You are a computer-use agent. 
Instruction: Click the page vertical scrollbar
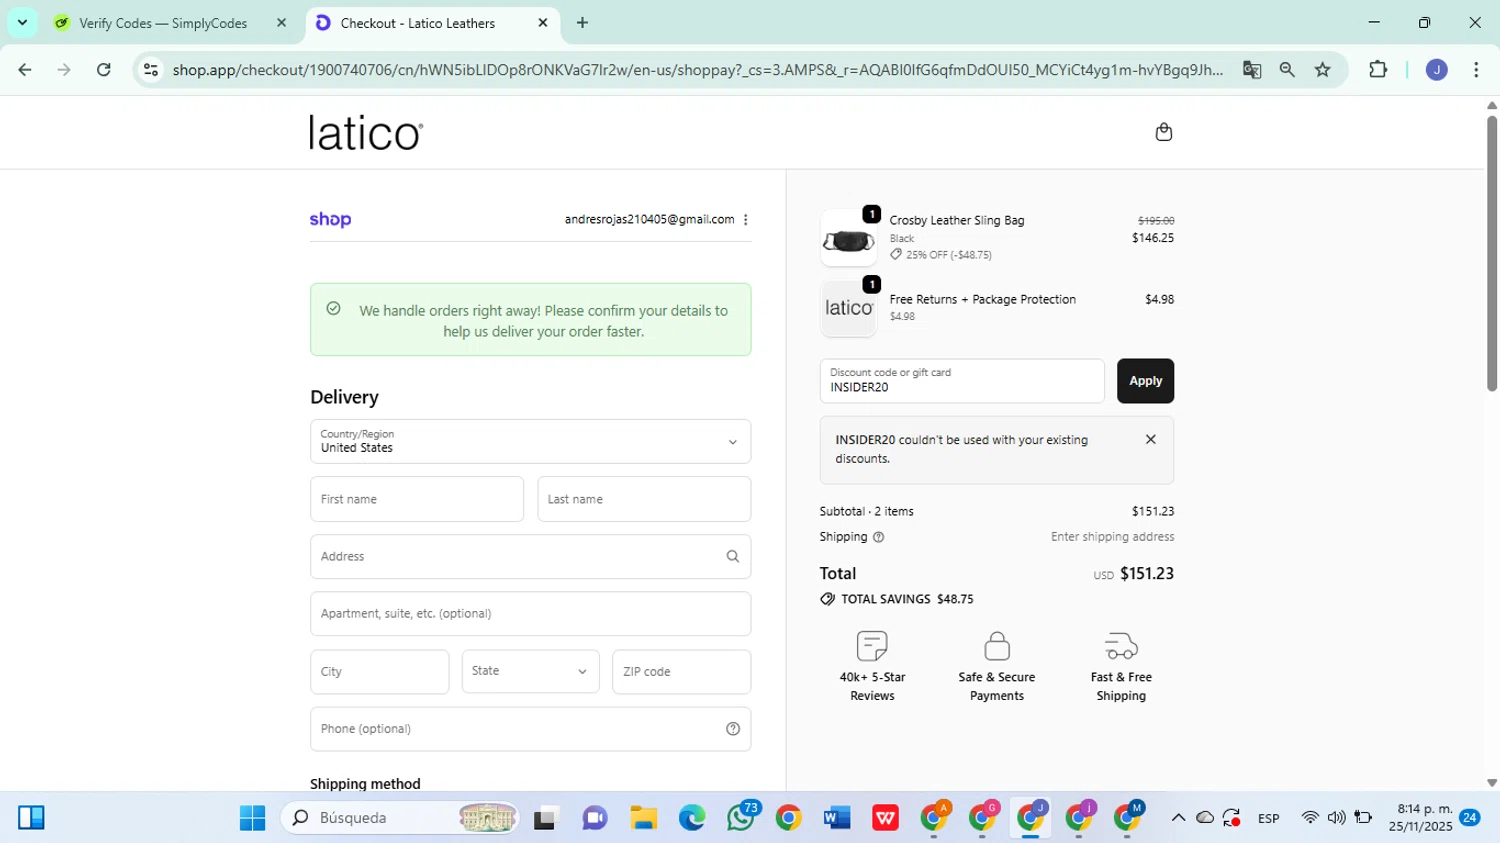click(x=1491, y=253)
